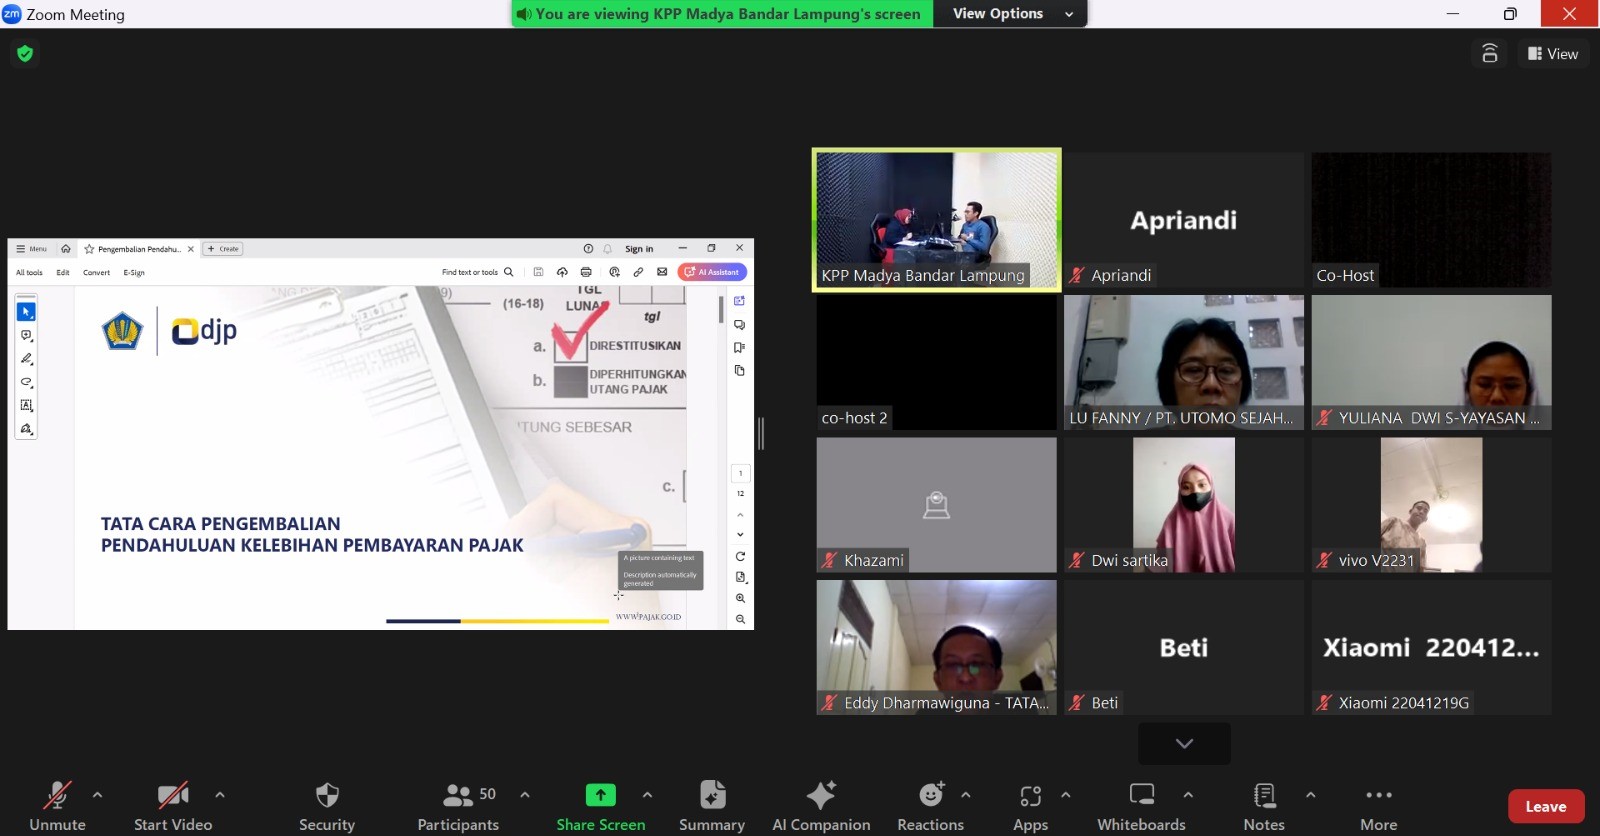
Task: Unmute the microphone
Action: click(x=57, y=805)
